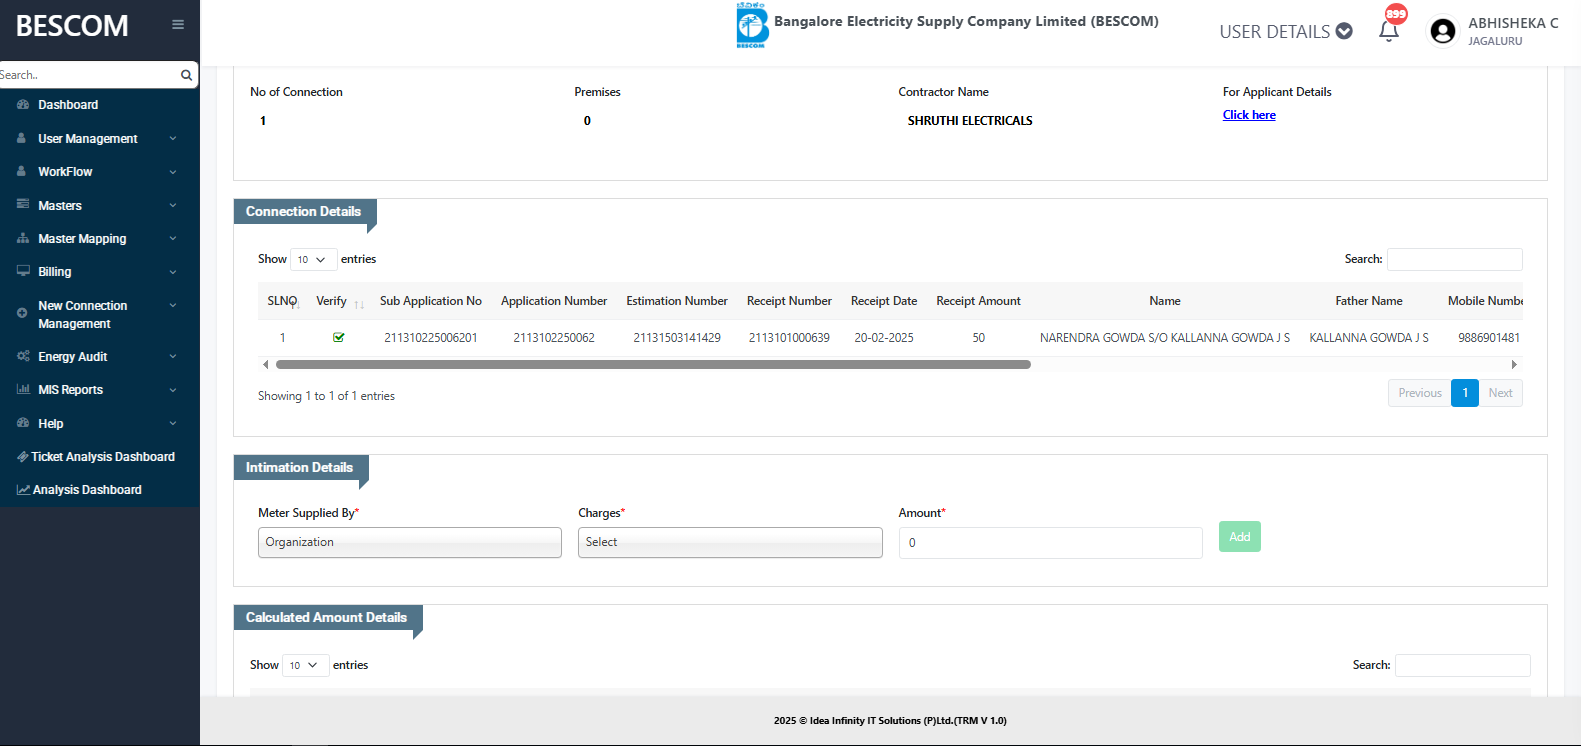Image resolution: width=1581 pixels, height=746 pixels.
Task: Open the MIS Reports menu item
Action: coord(70,389)
